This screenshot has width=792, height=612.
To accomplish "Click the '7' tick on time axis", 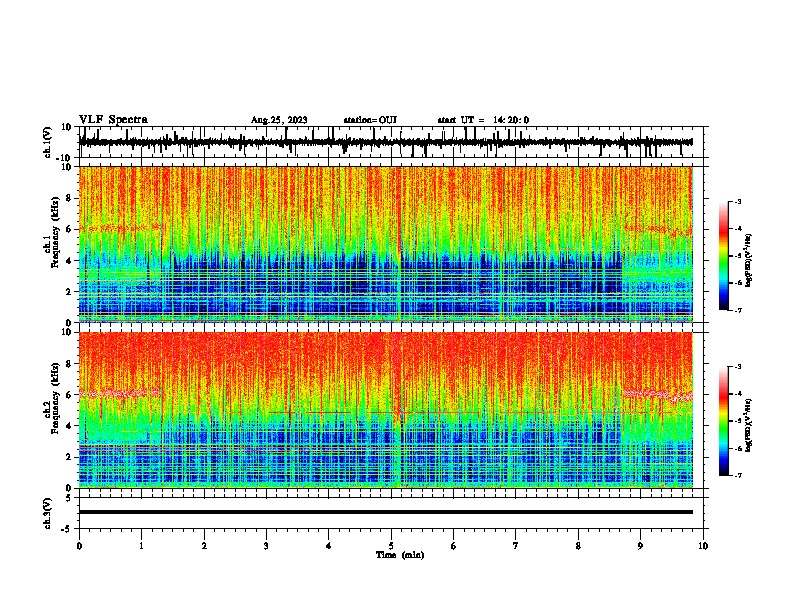I will coord(516,546).
